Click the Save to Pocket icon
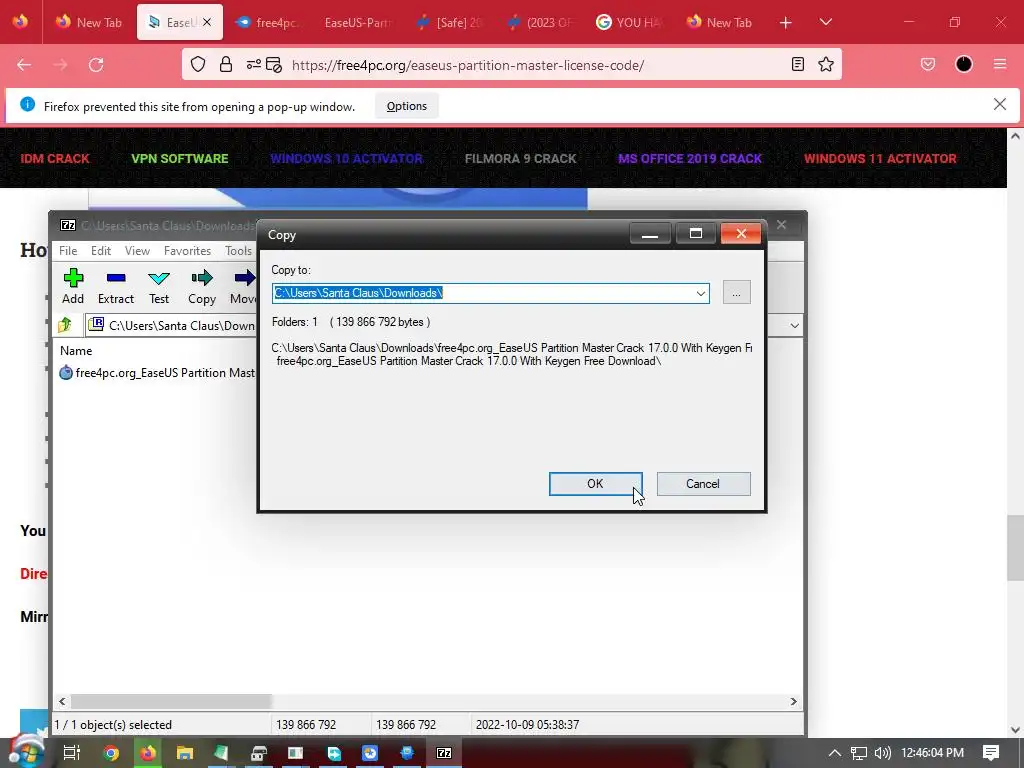Viewport: 1024px width, 768px height. 927,64
